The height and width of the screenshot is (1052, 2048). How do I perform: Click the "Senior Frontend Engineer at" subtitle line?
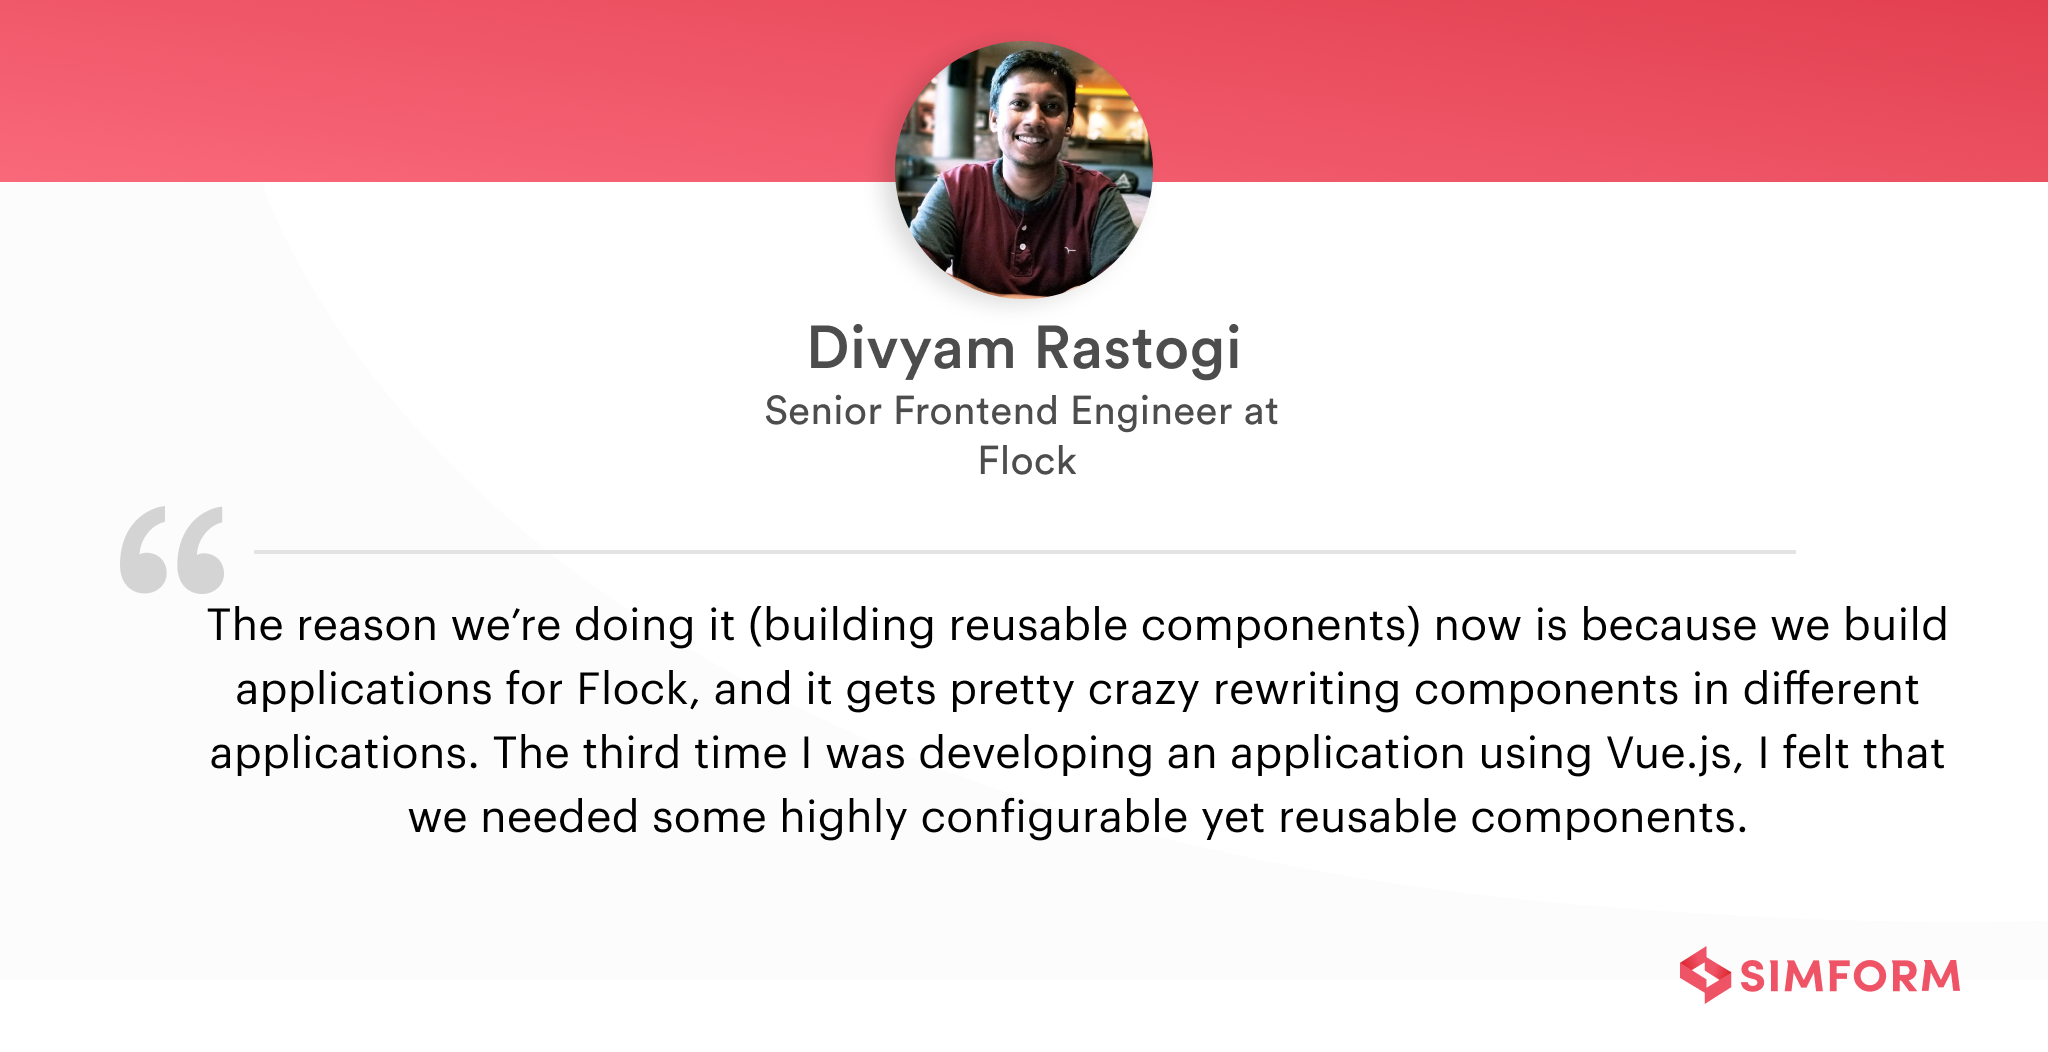click(x=1021, y=411)
